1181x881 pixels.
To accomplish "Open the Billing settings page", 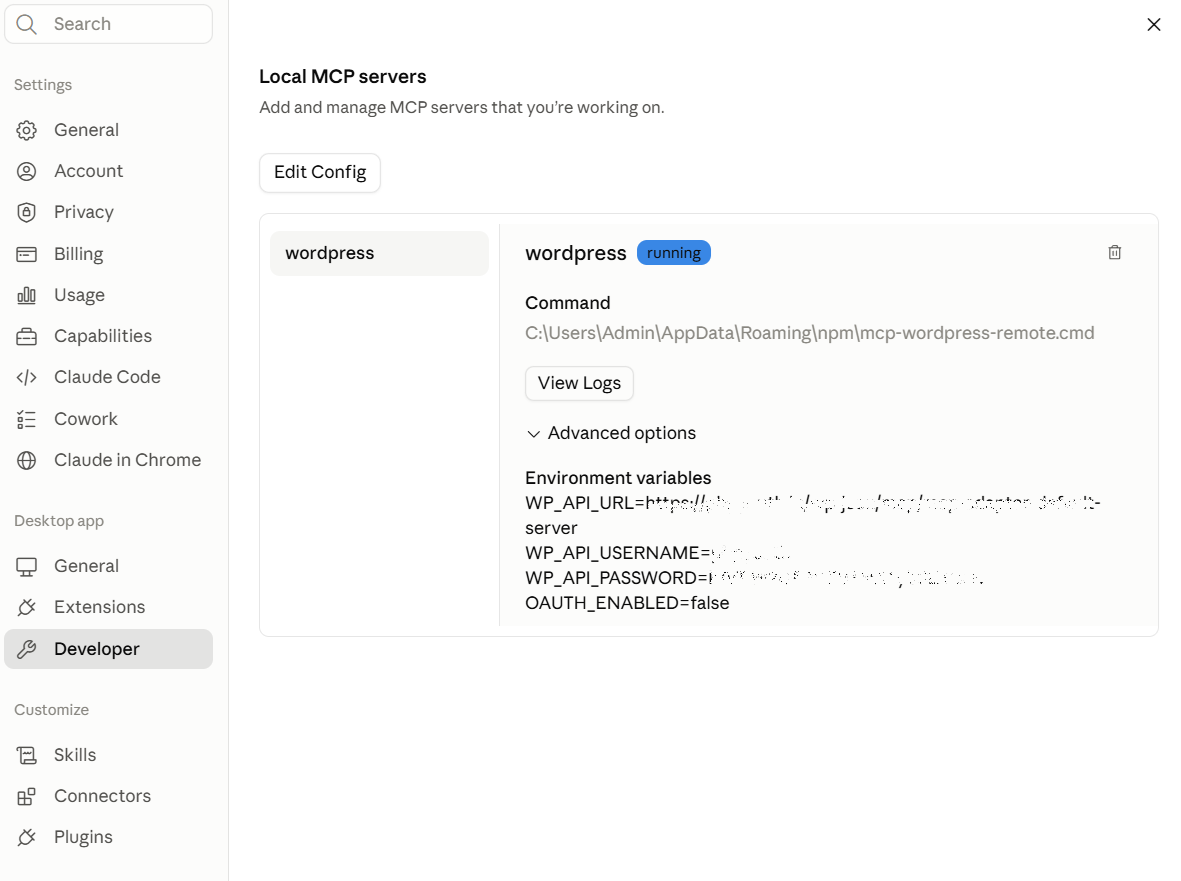I will pyautogui.click(x=108, y=255).
